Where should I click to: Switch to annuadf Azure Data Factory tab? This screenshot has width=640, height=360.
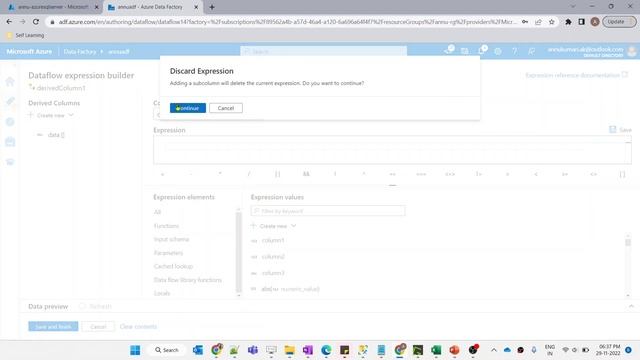(x=151, y=7)
